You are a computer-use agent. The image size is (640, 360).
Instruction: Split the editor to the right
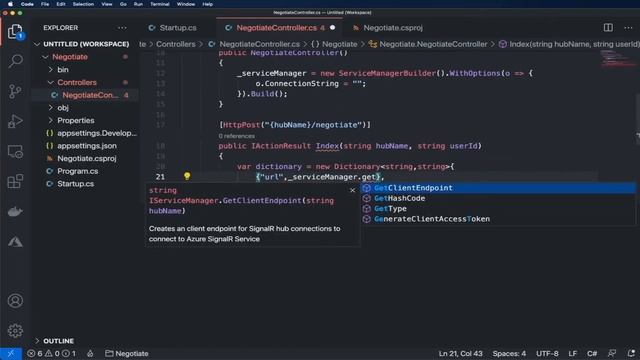pyautogui.click(x=608, y=28)
